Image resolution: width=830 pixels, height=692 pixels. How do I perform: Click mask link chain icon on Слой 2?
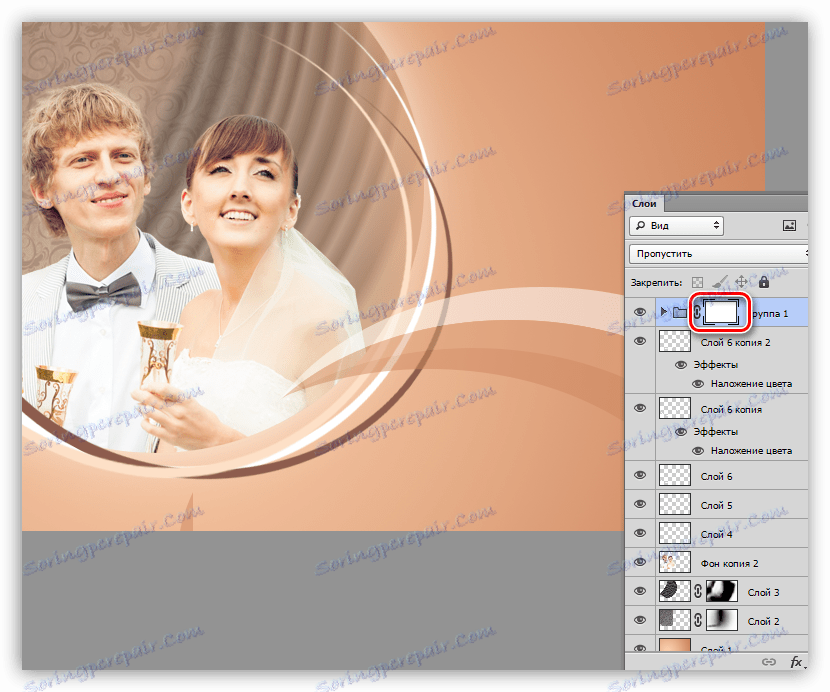(698, 620)
